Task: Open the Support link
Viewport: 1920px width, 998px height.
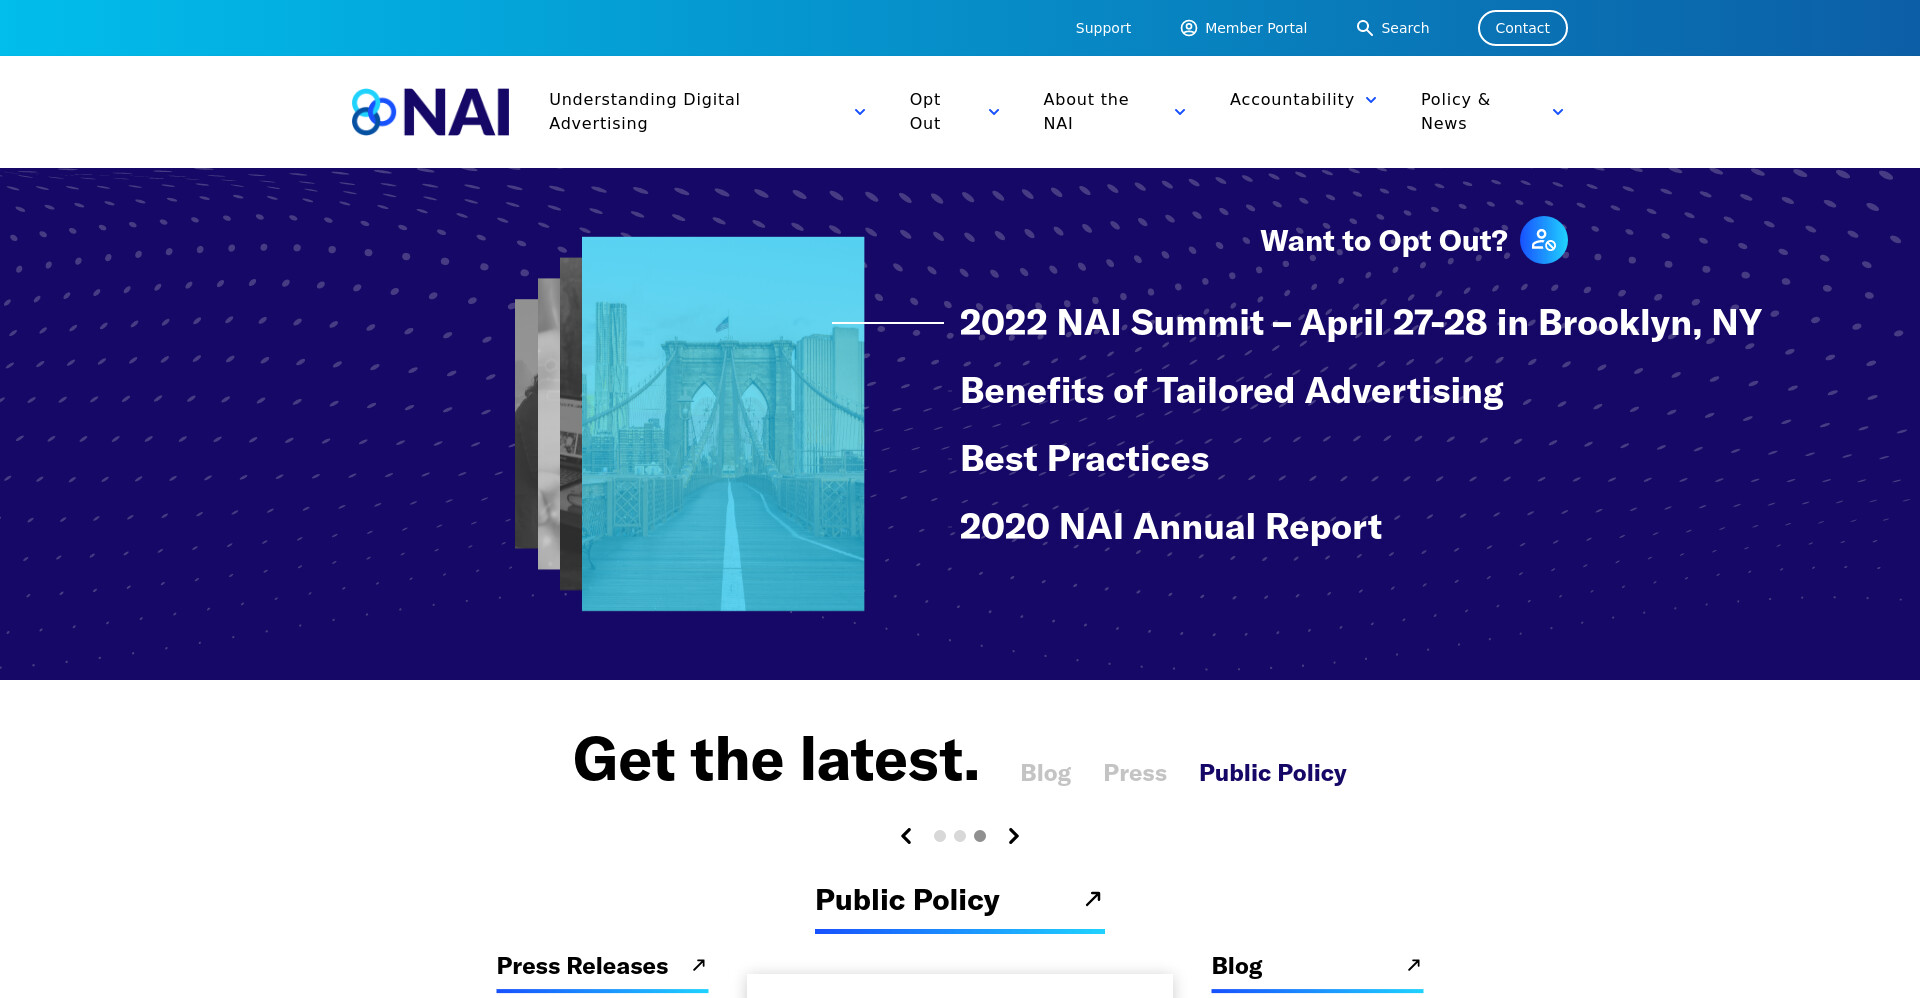Action: coord(1103,28)
